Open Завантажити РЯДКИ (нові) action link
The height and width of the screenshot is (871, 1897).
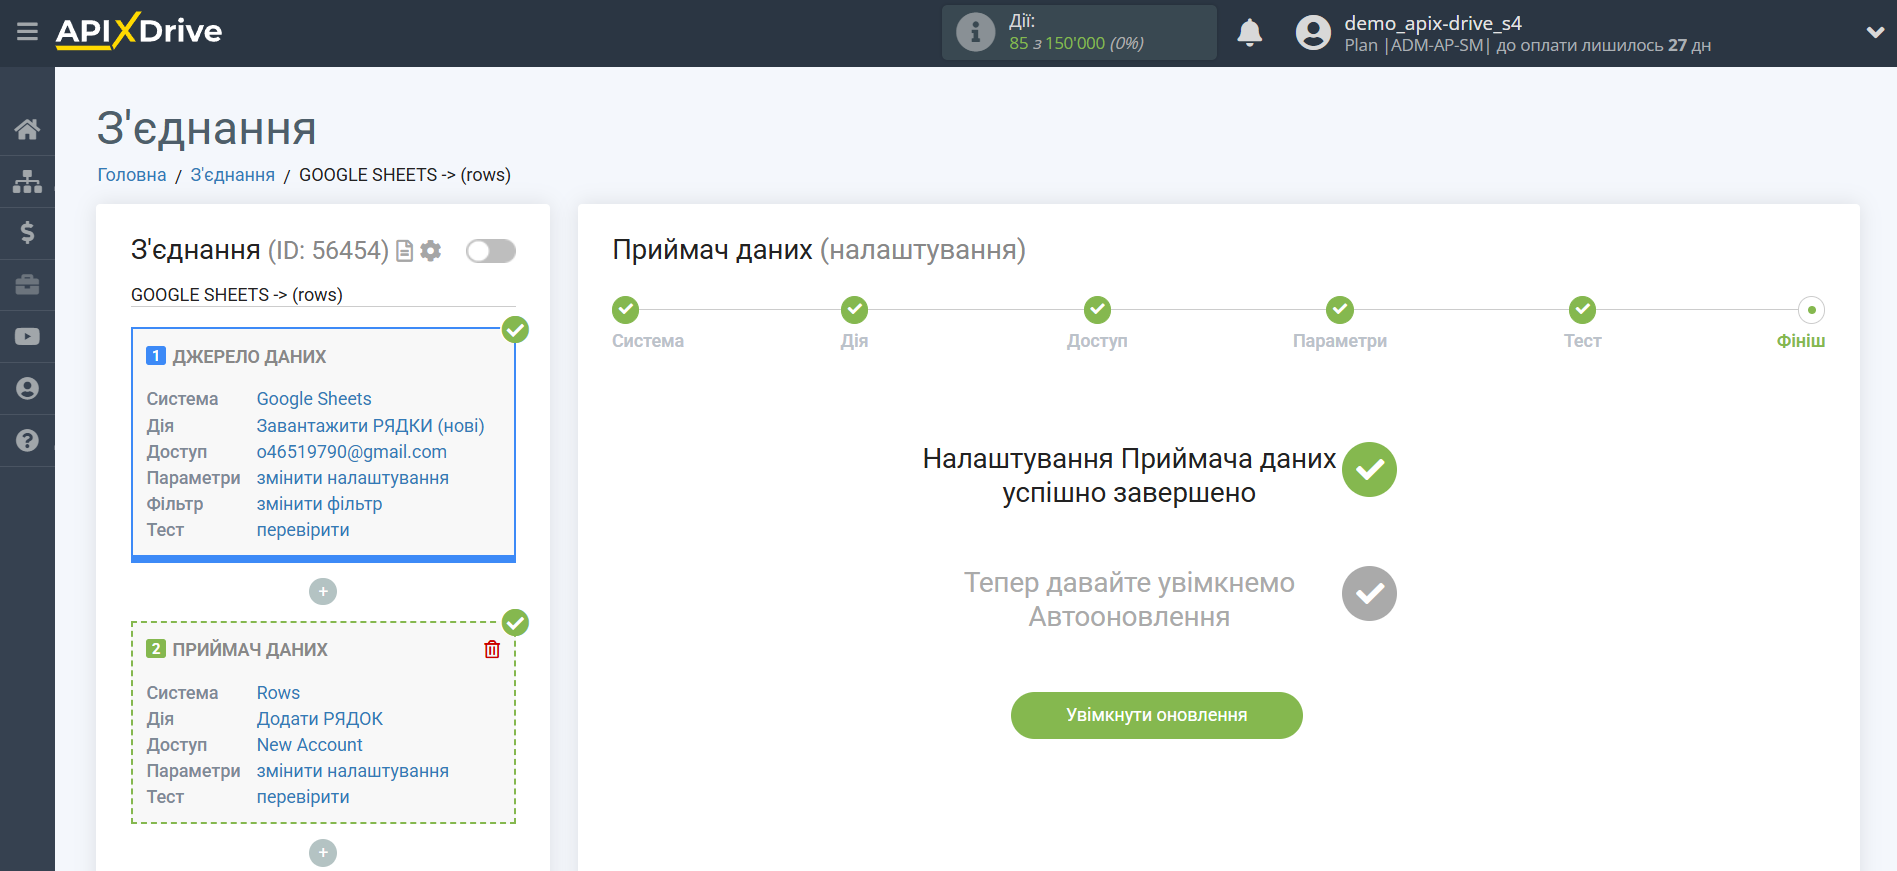(371, 426)
